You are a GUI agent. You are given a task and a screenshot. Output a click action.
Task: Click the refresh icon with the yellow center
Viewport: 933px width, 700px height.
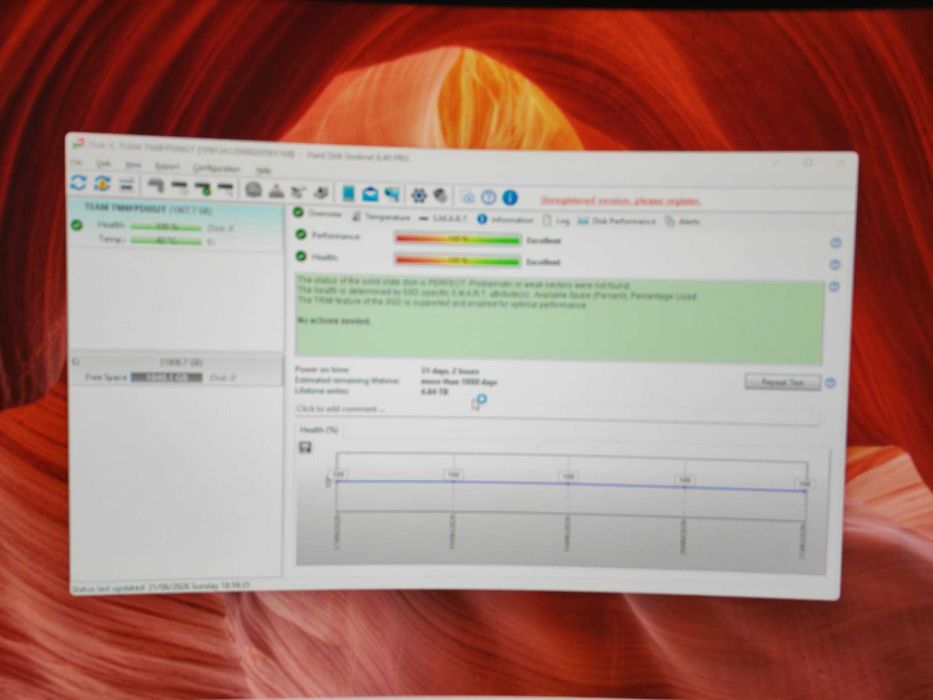(102, 183)
